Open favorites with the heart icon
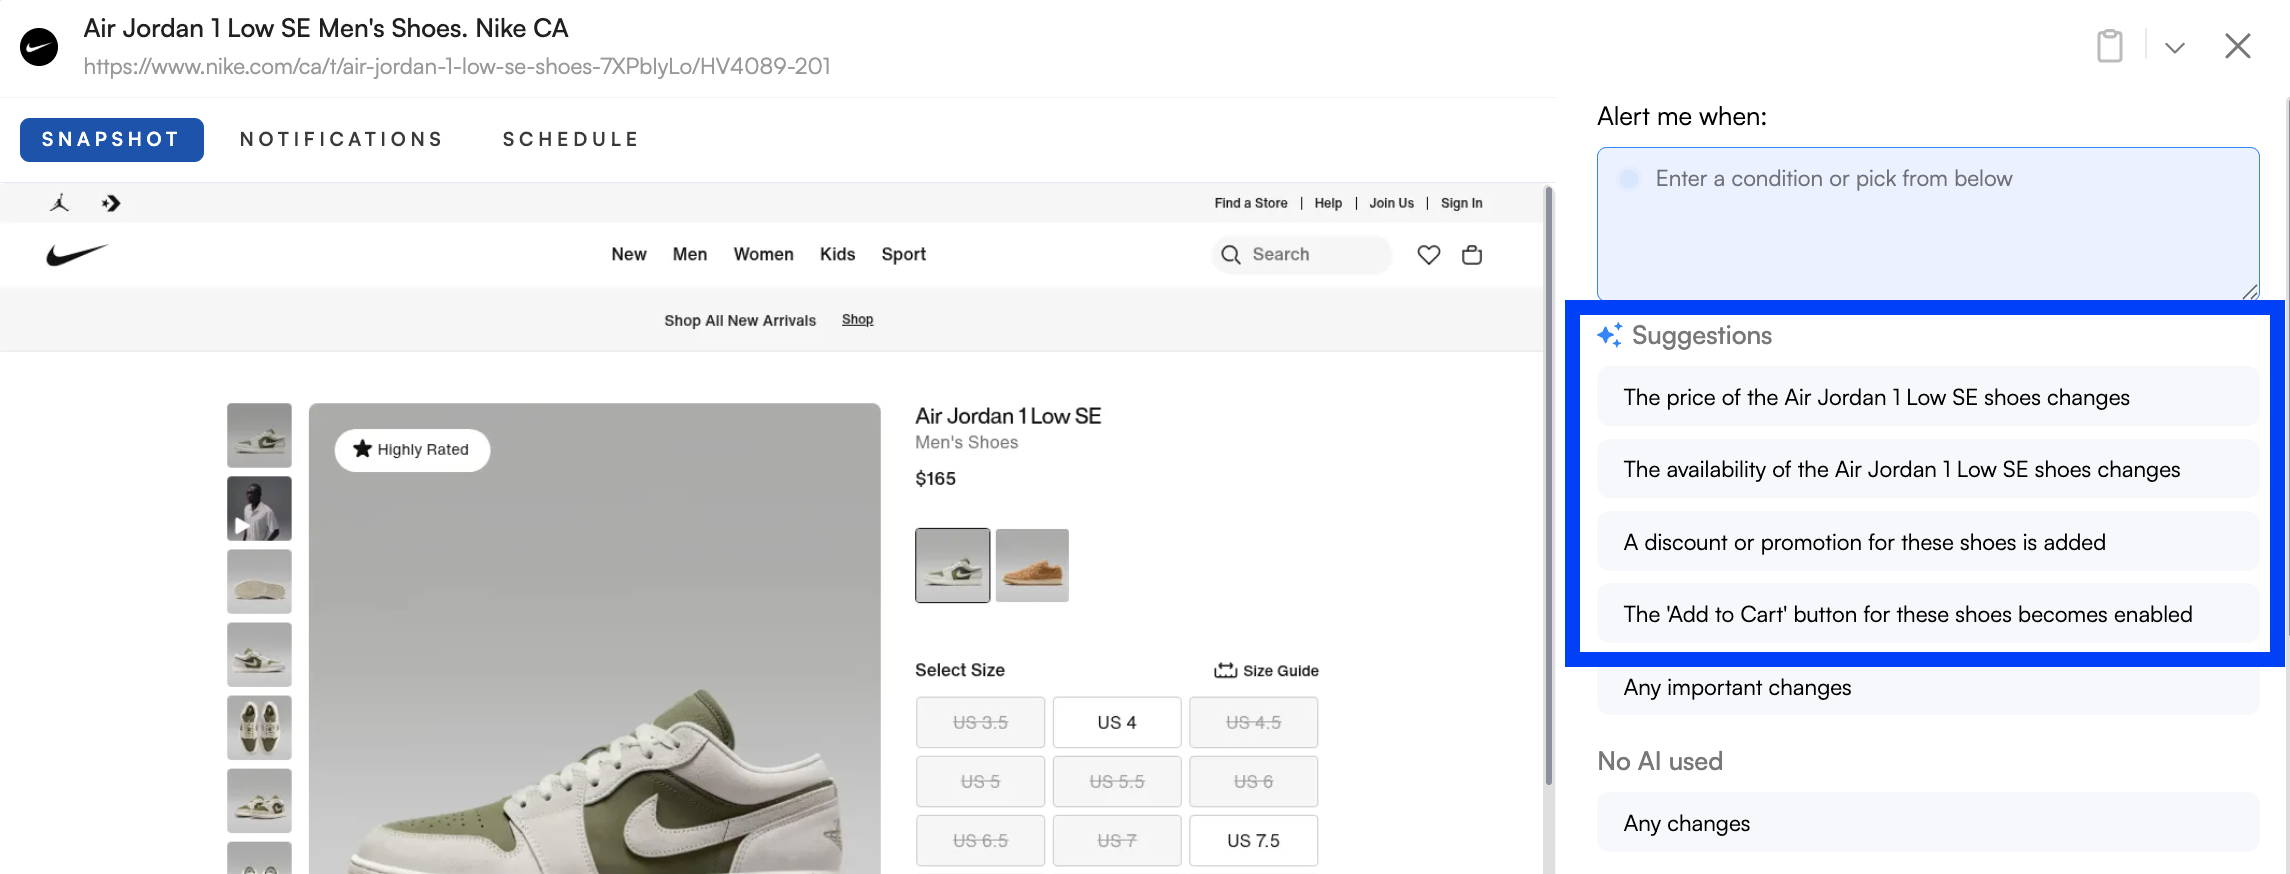2290x874 pixels. click(x=1428, y=255)
